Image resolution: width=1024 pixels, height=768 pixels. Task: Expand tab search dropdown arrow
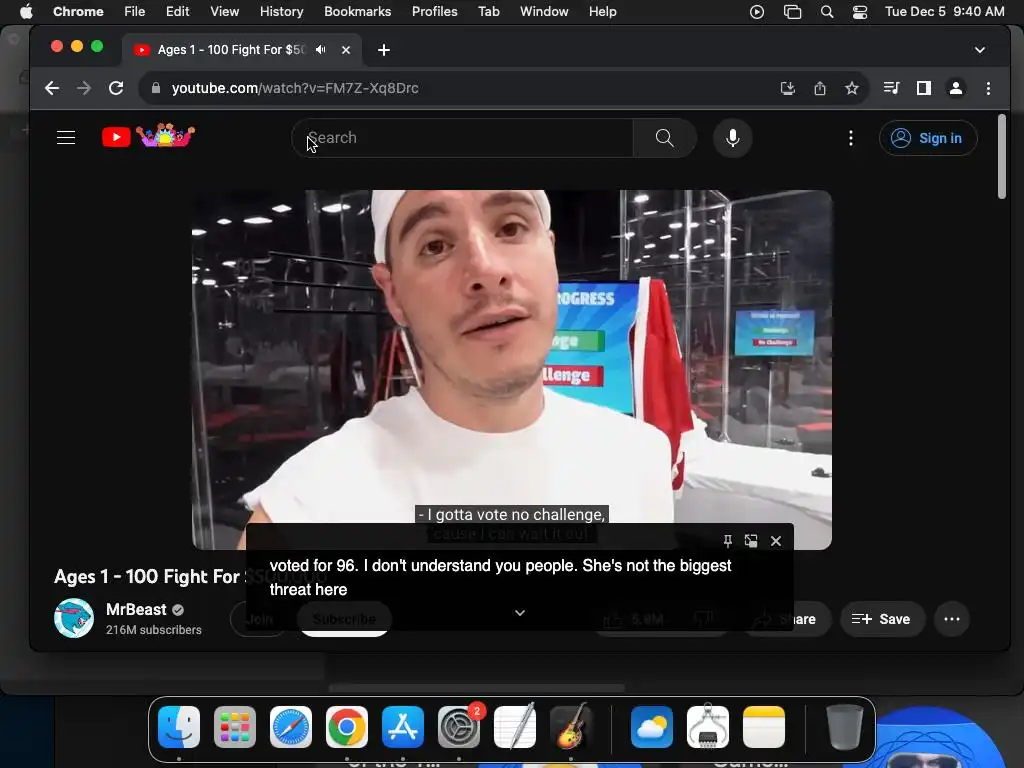point(980,50)
